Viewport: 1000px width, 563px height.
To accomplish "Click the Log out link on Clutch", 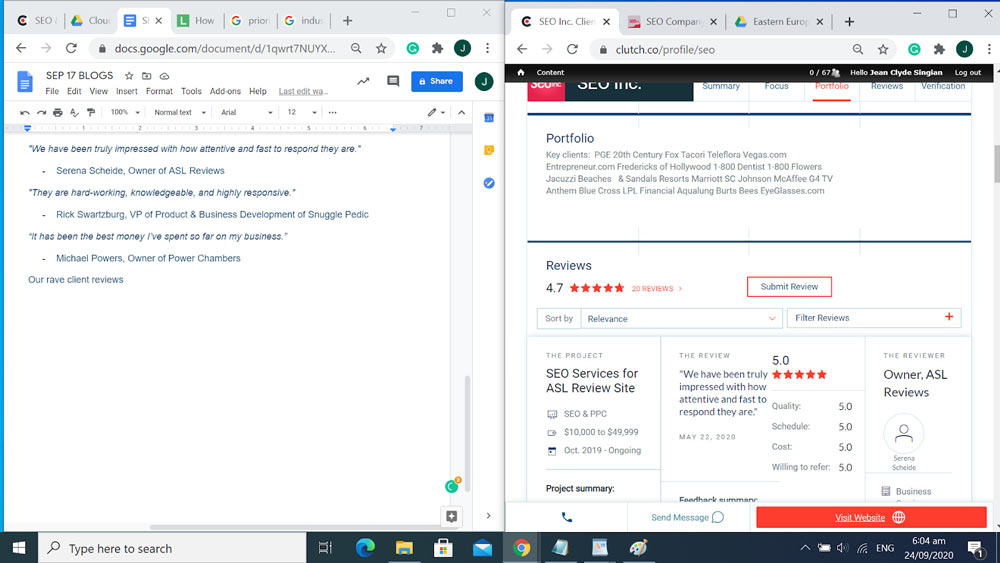I will 967,72.
